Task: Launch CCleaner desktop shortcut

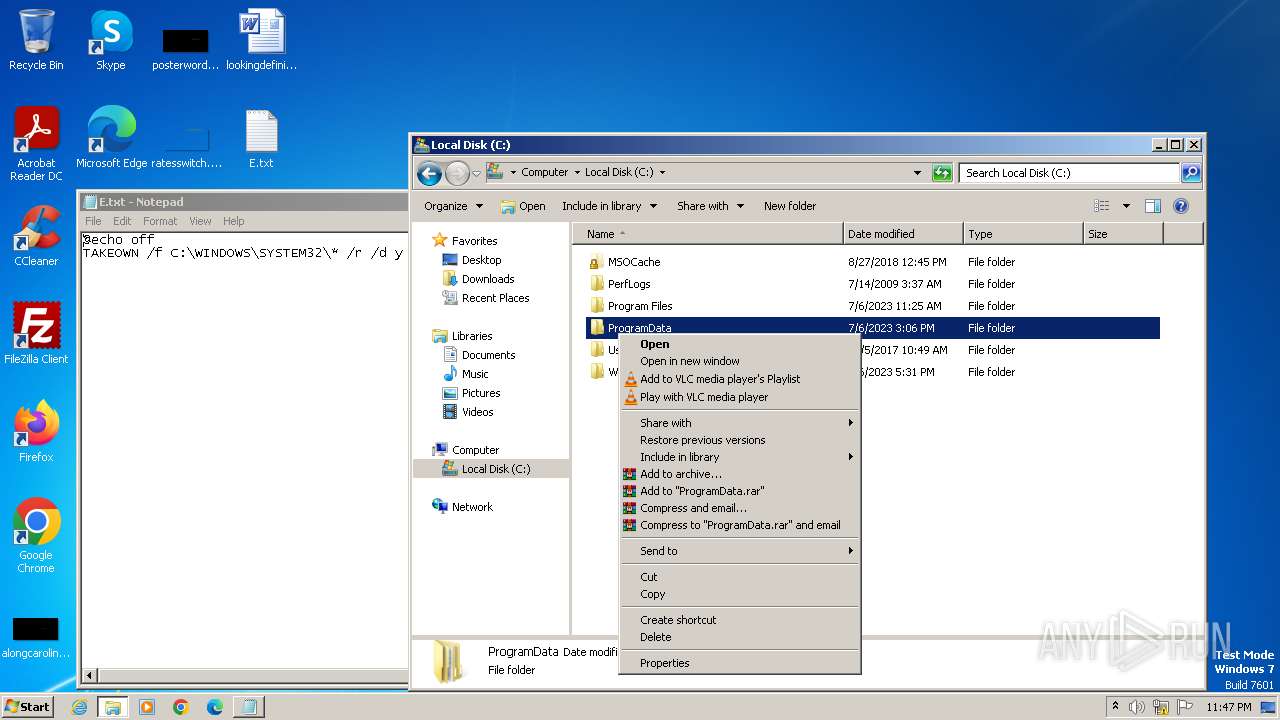Action: pyautogui.click(x=36, y=235)
